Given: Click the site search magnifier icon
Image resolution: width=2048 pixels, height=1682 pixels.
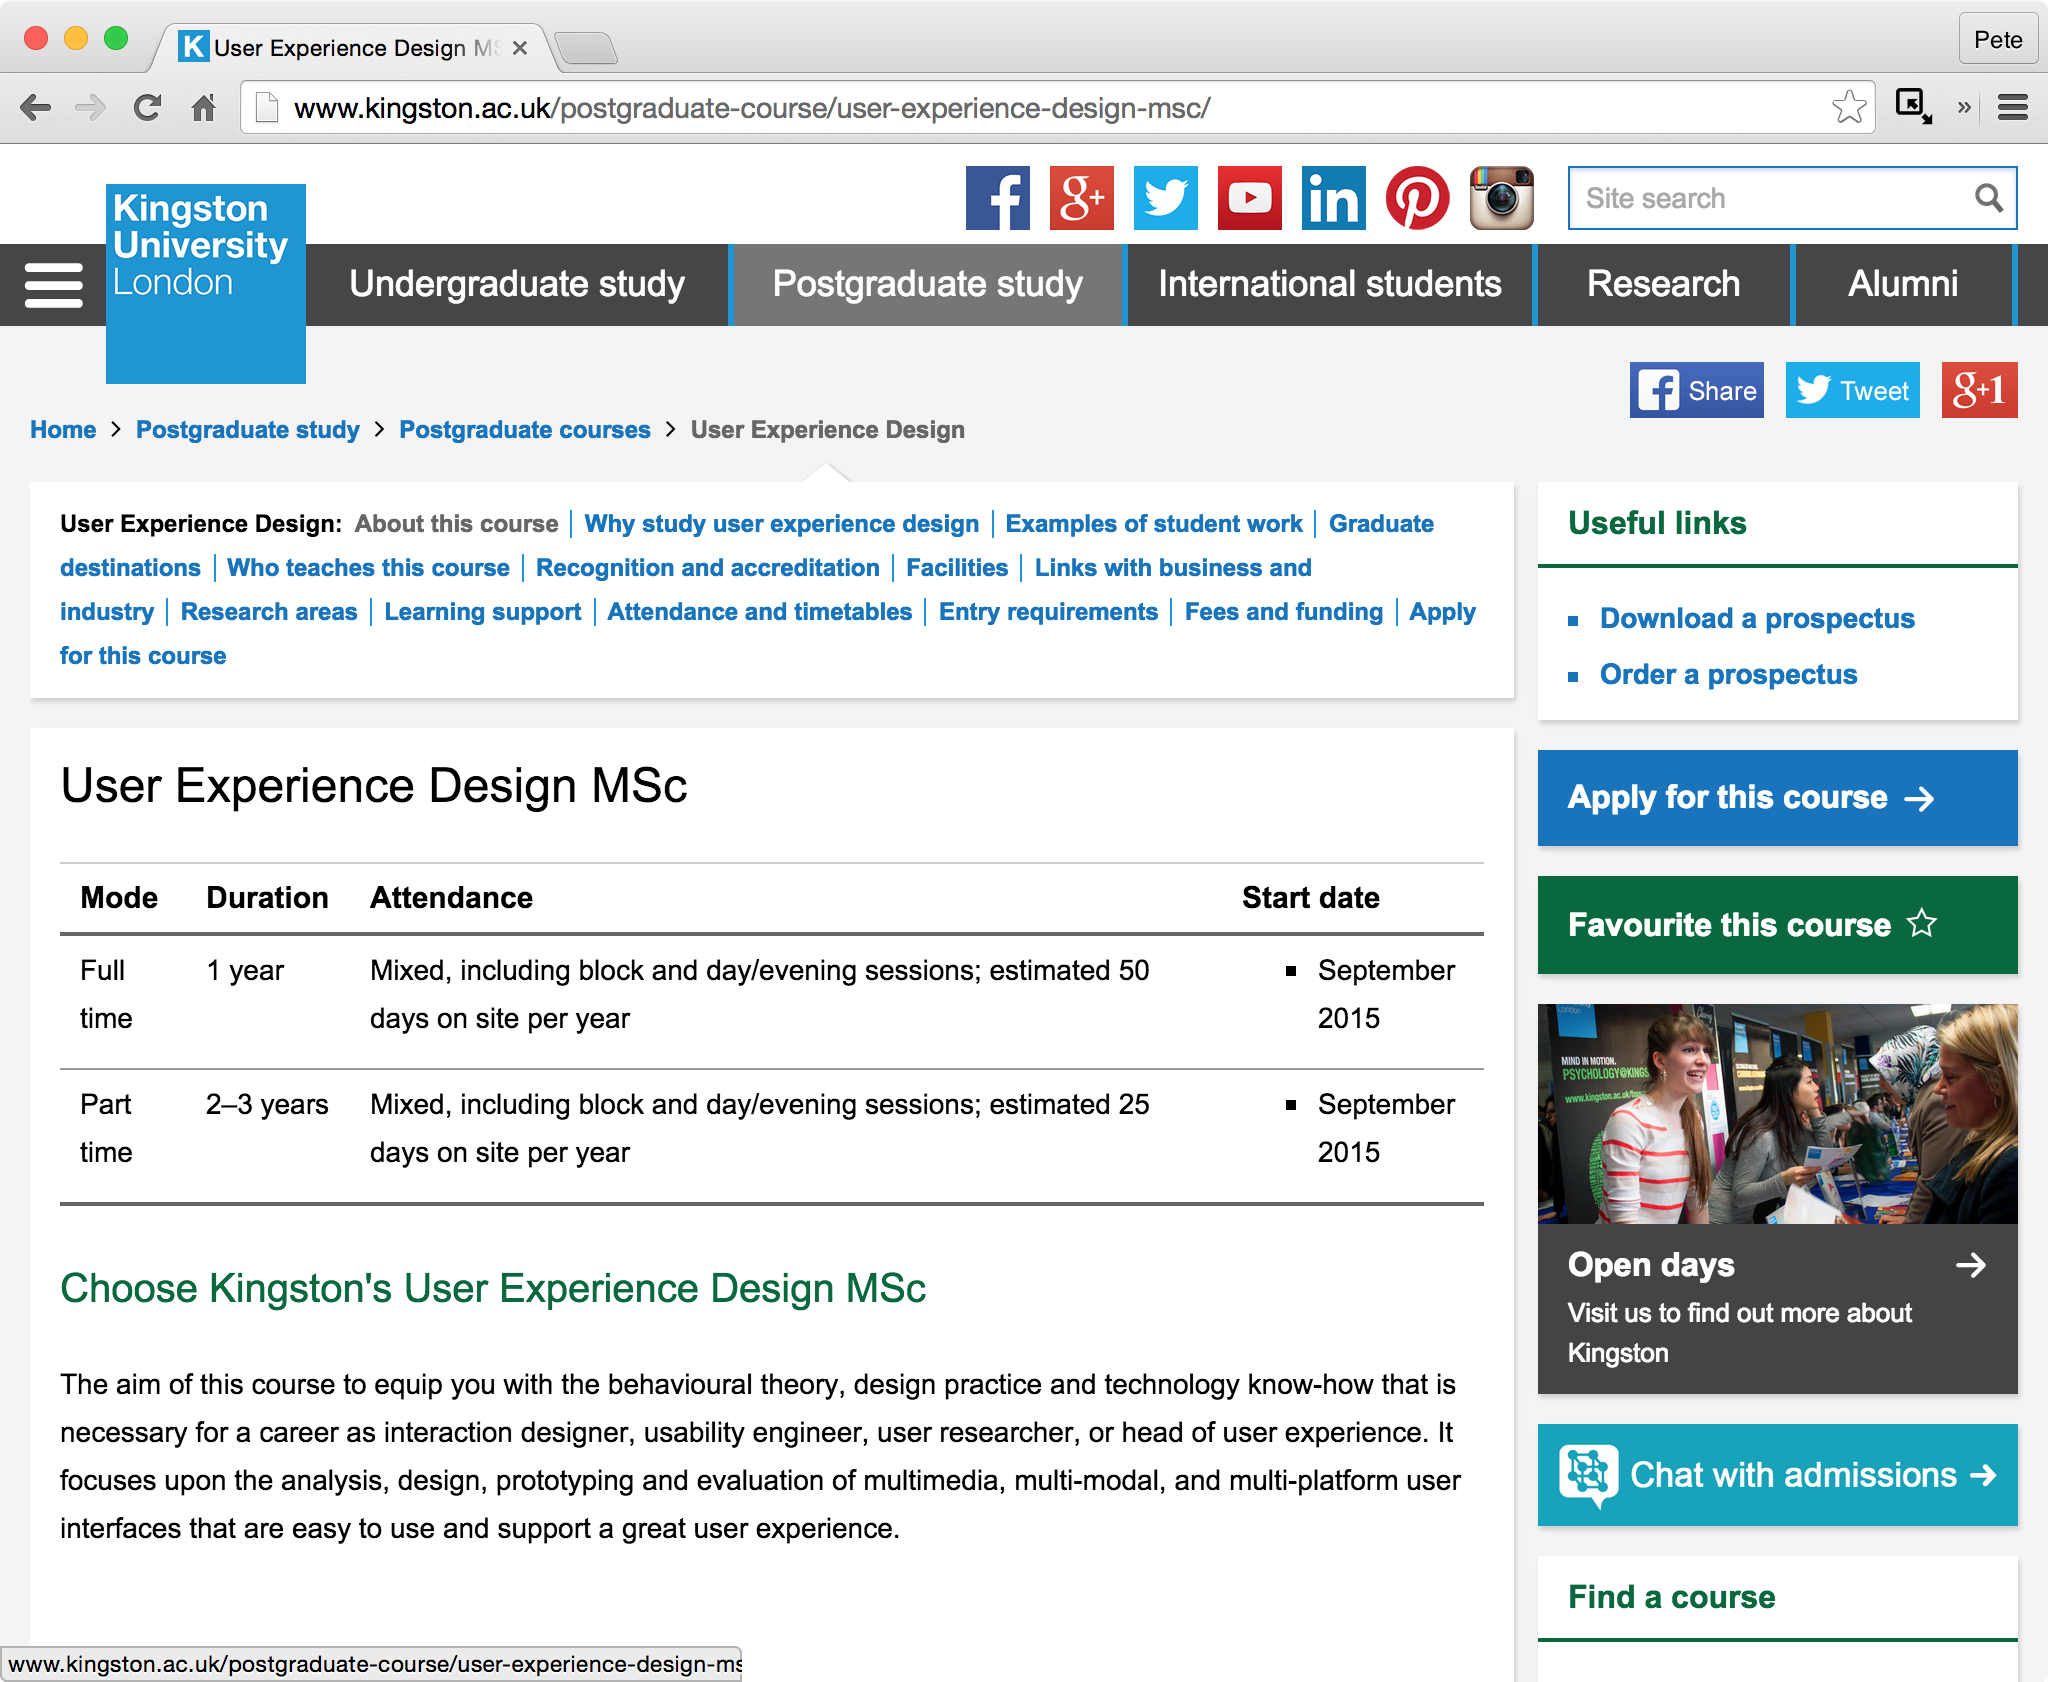Looking at the screenshot, I should coord(1988,198).
